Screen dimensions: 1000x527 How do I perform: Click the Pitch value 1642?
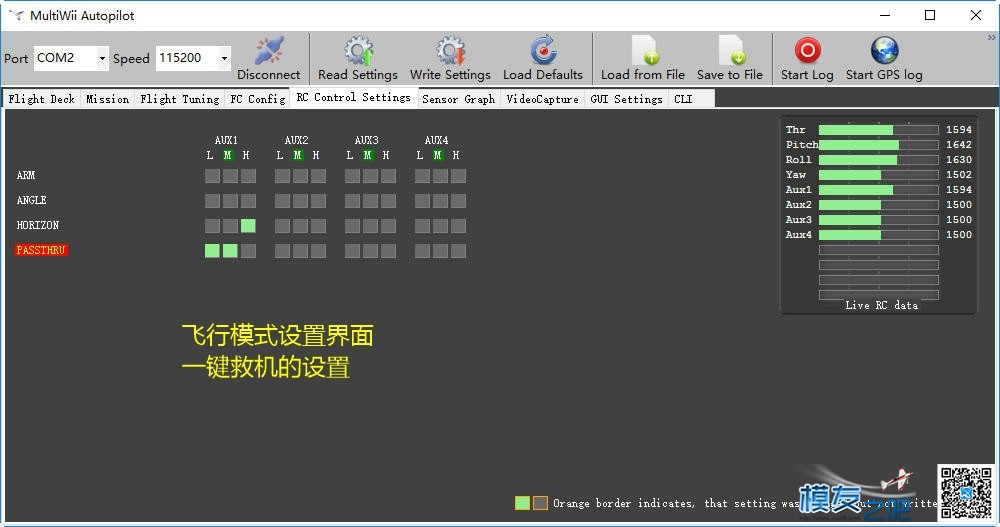click(x=959, y=145)
